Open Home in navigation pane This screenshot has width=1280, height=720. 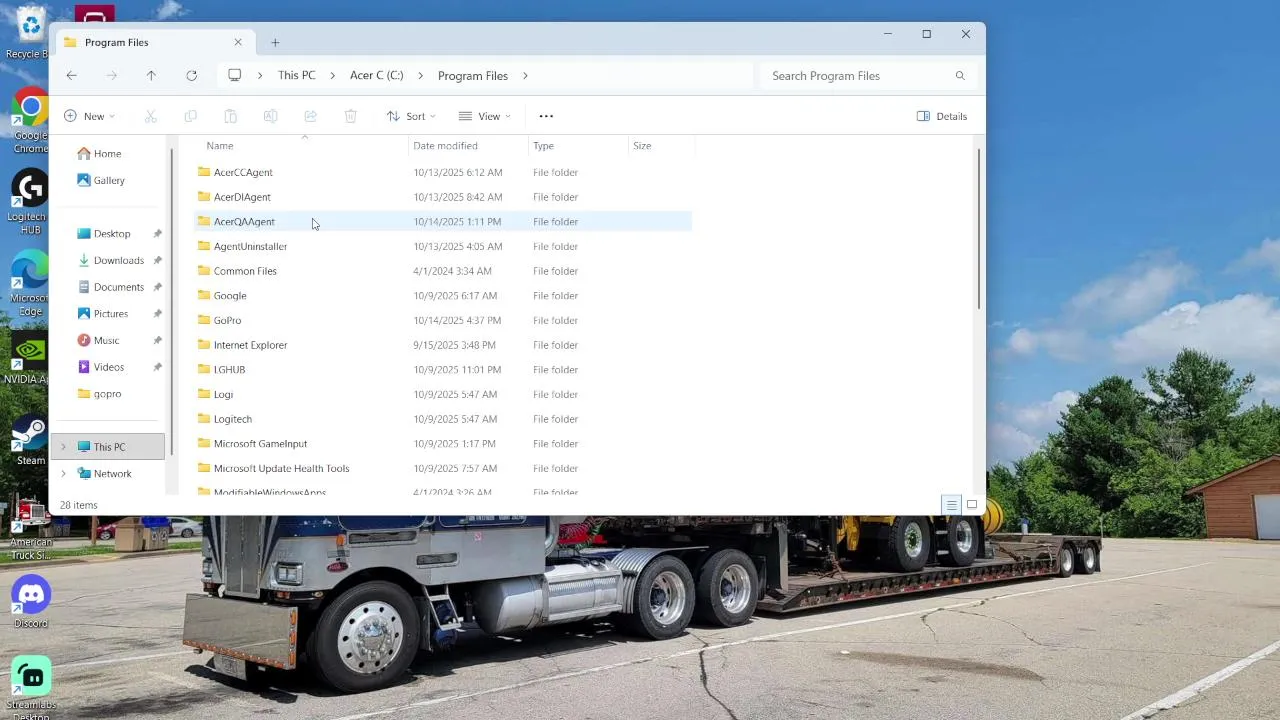coord(107,154)
